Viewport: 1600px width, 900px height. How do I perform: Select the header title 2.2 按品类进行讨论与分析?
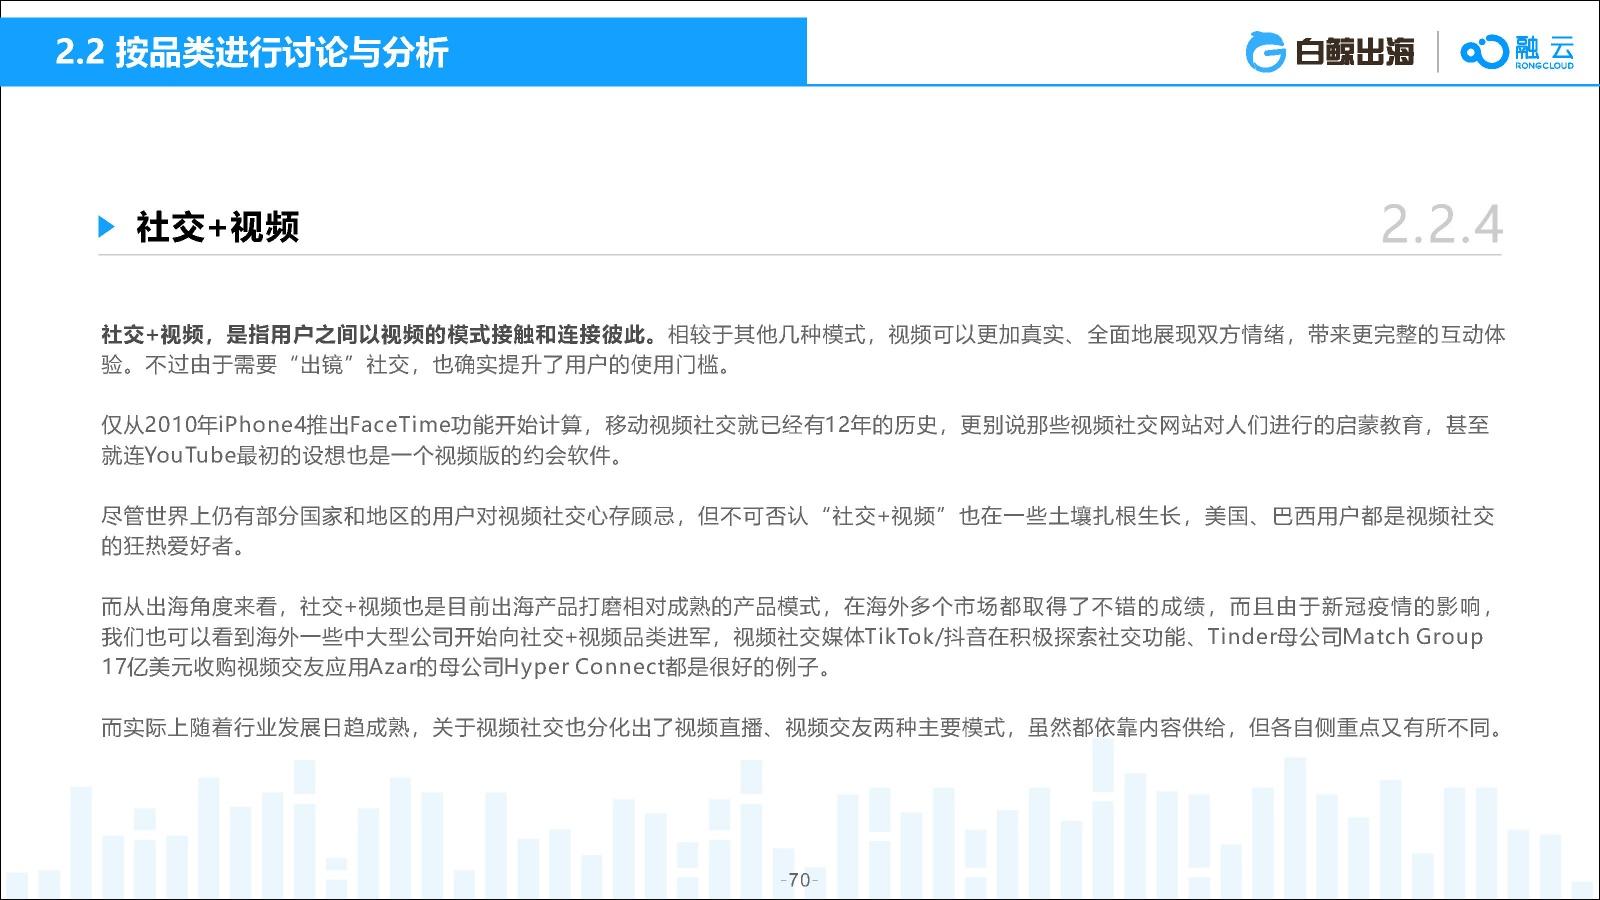tap(252, 52)
